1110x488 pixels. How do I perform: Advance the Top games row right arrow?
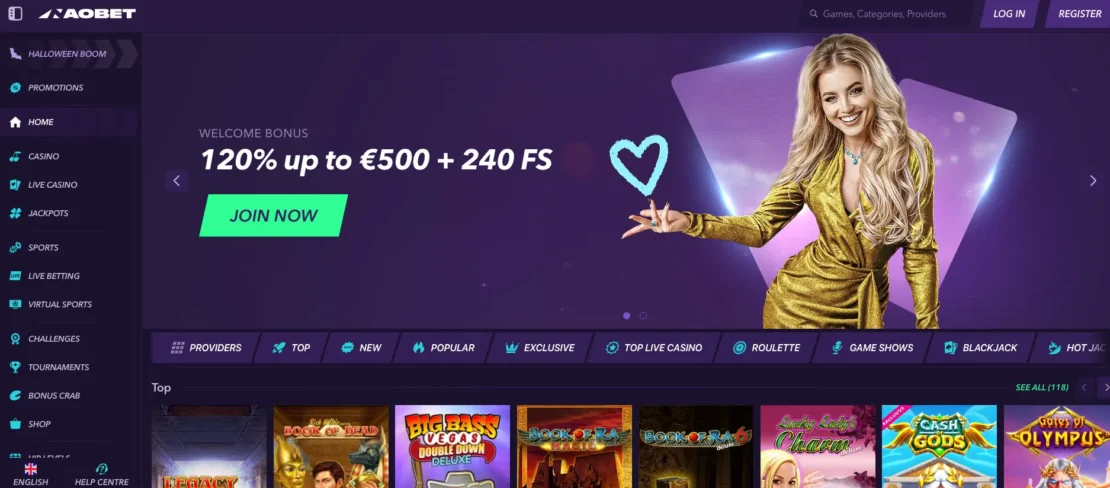(x=1104, y=387)
